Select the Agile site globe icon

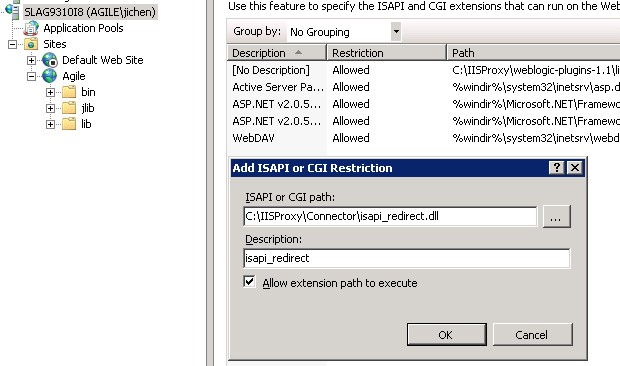click(x=49, y=76)
